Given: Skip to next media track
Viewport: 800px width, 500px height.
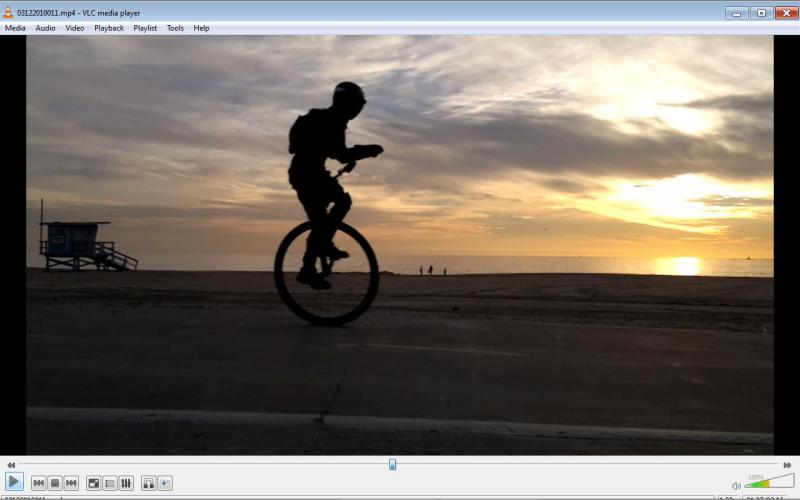Looking at the screenshot, I should pyautogui.click(x=71, y=483).
